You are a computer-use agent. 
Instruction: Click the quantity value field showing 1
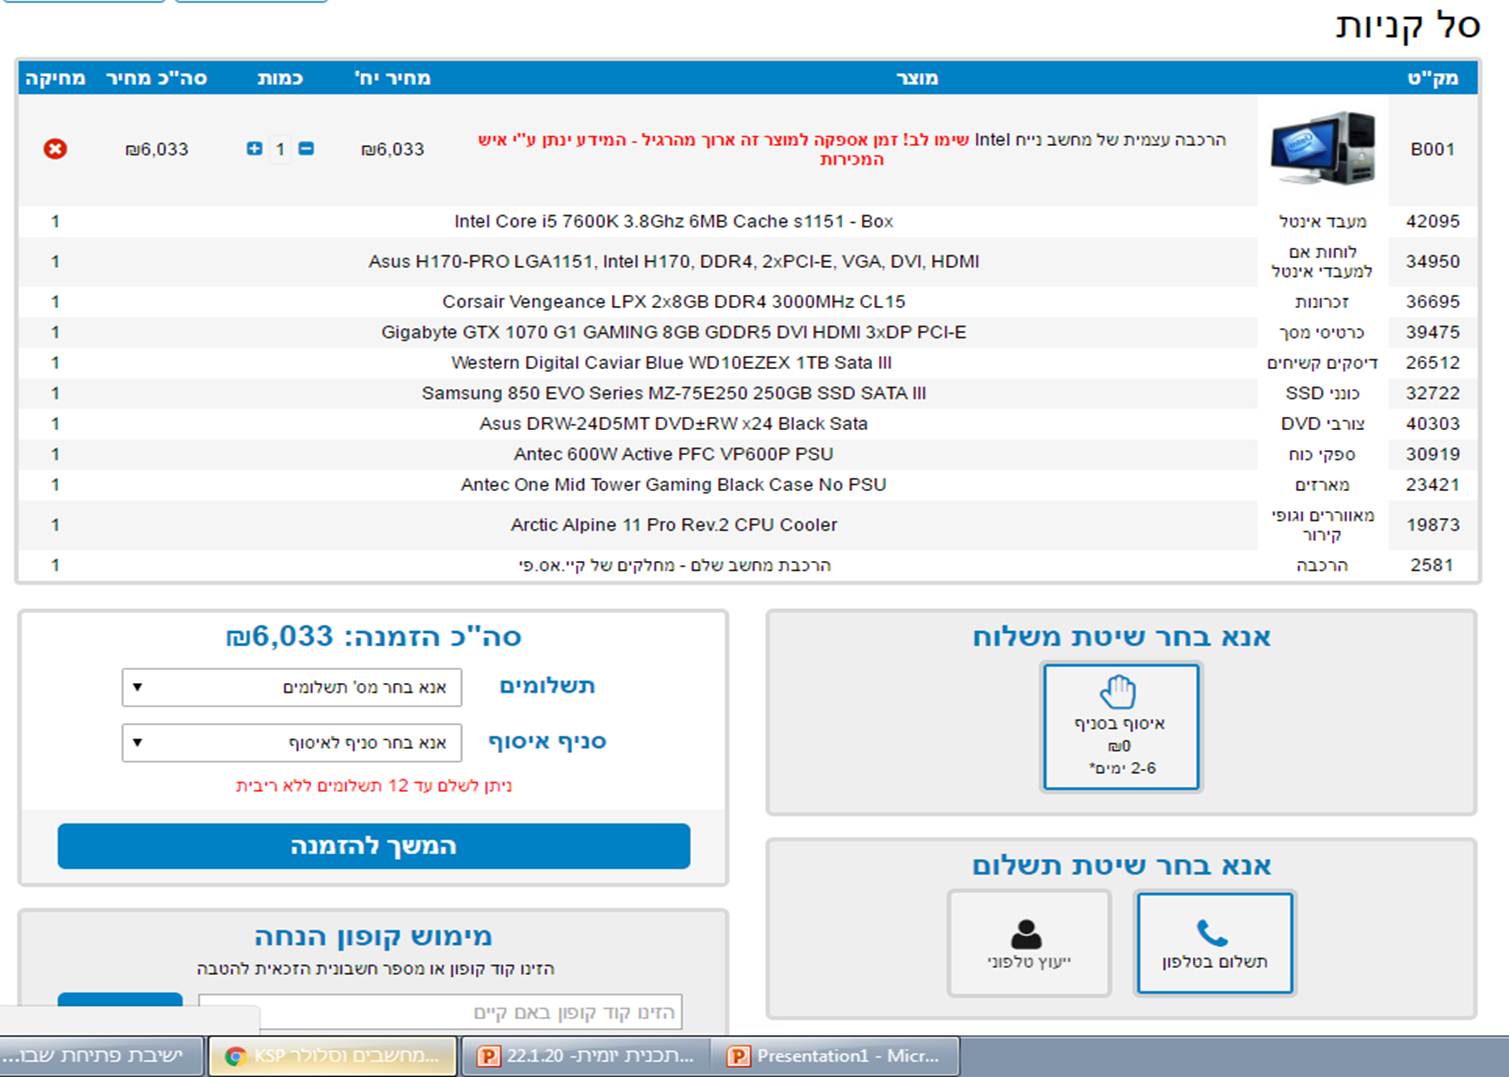[x=280, y=149]
